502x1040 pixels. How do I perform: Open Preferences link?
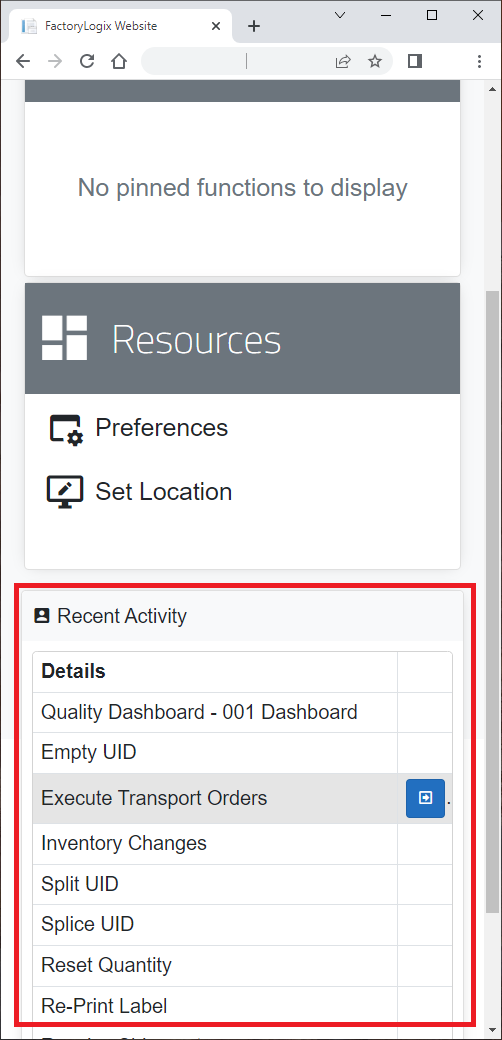point(161,428)
